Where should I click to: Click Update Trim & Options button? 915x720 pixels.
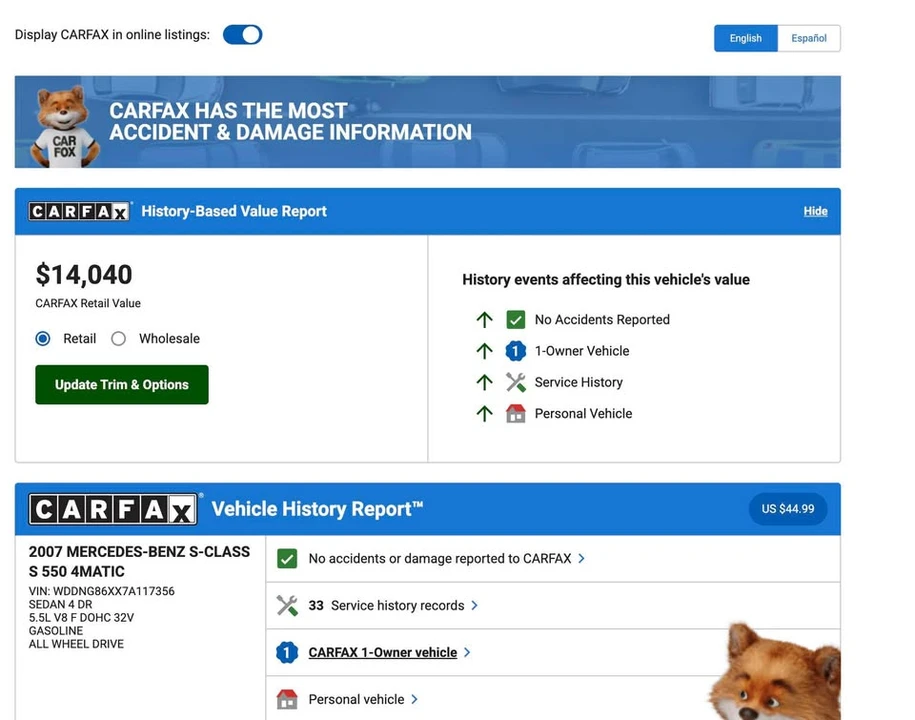(121, 385)
